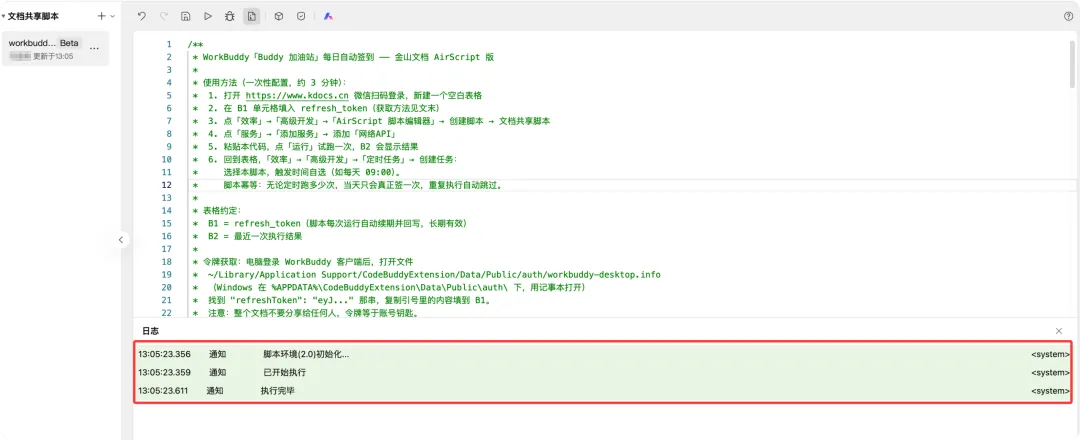This screenshot has width=1080, height=440.
Task: Open the https://www.kdocs.cn link in code
Action: tap(297, 95)
